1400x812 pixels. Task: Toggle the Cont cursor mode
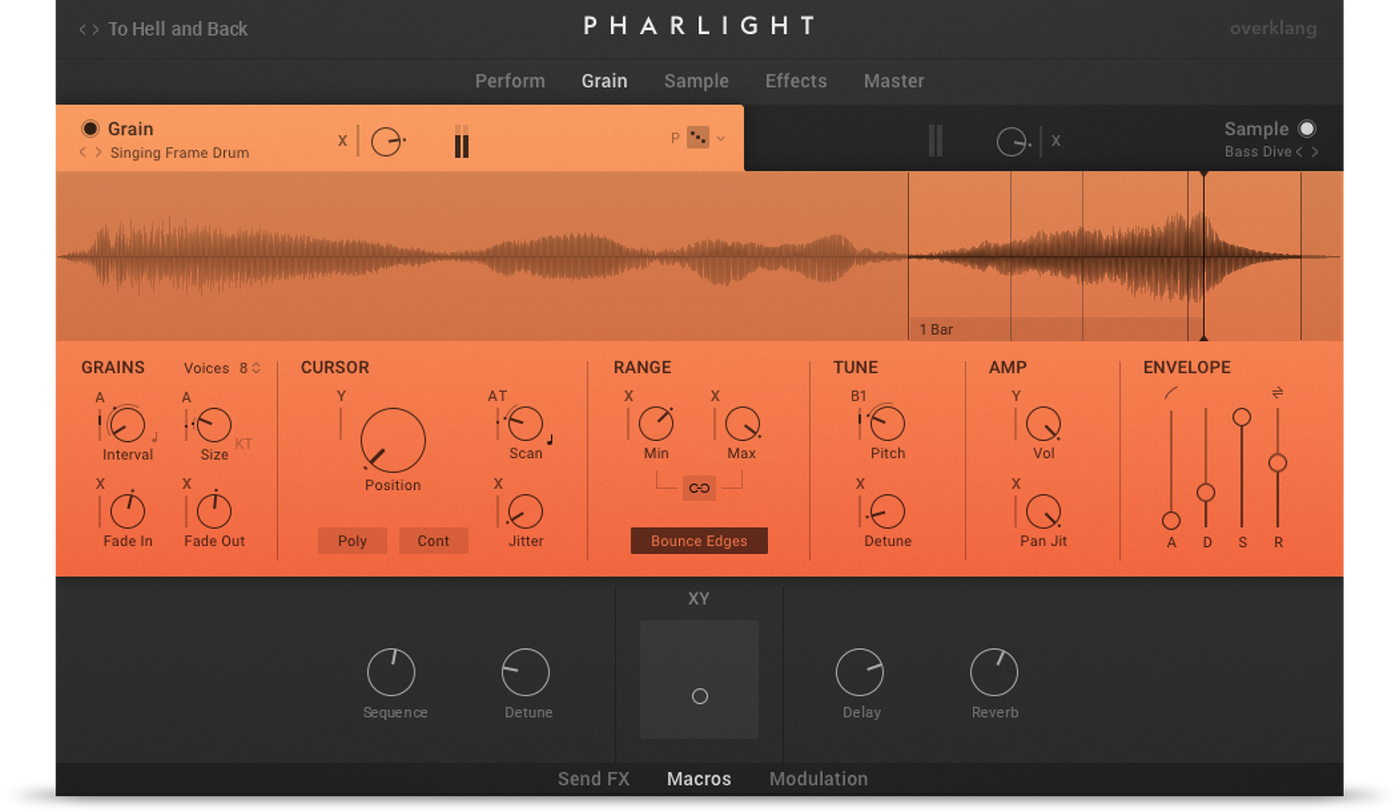click(433, 541)
